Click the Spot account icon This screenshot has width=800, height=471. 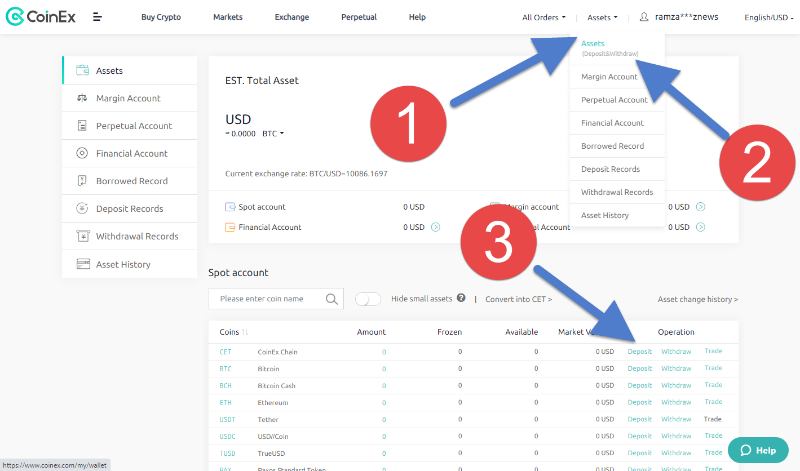click(x=230, y=207)
